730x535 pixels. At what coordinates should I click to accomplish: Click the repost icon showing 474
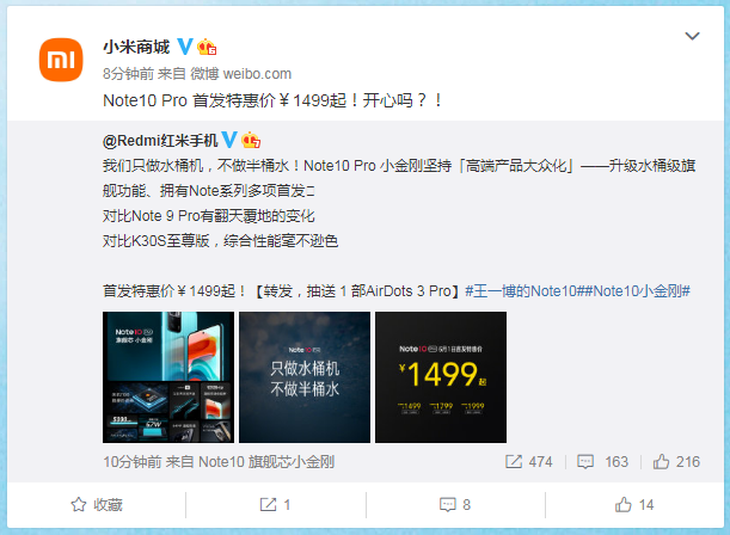(x=514, y=461)
